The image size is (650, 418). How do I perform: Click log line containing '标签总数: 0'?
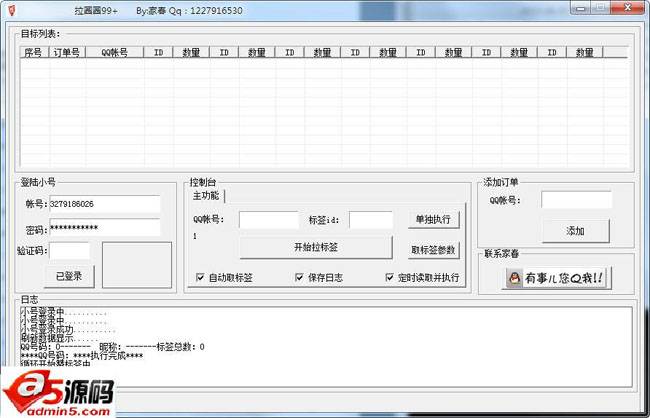(112, 347)
